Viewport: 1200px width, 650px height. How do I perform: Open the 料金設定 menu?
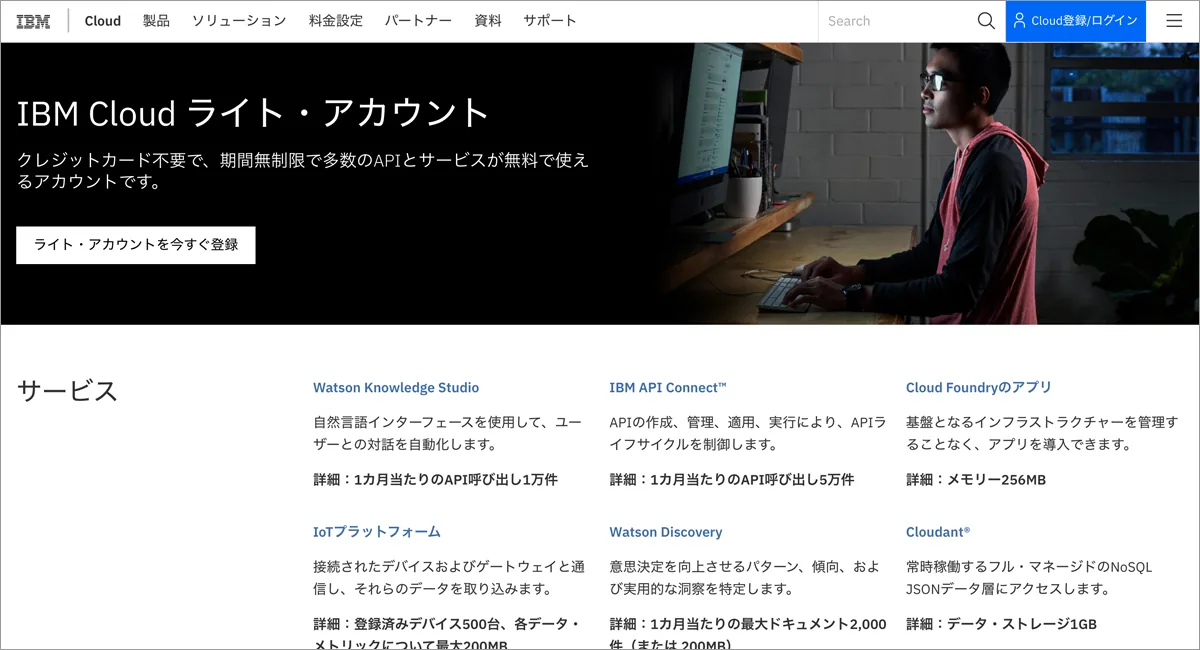pyautogui.click(x=336, y=21)
